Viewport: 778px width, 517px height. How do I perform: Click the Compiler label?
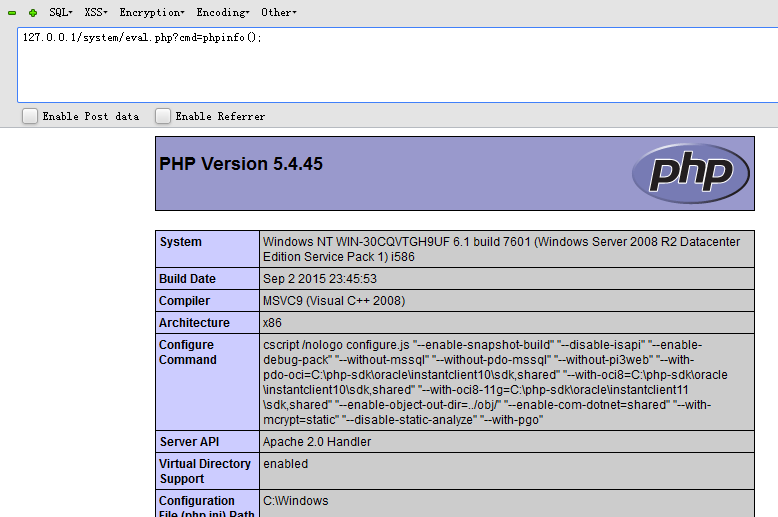185,301
